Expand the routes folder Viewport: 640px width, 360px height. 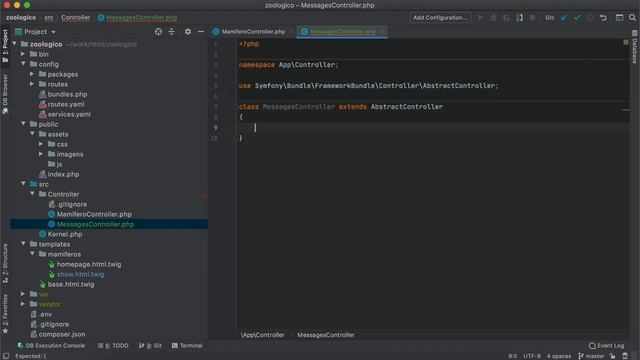click(x=32, y=84)
